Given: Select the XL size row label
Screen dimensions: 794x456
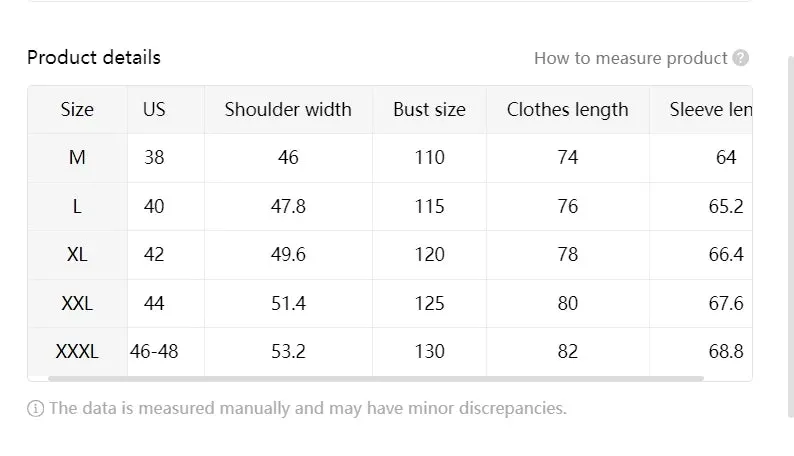Looking at the screenshot, I should [77, 255].
